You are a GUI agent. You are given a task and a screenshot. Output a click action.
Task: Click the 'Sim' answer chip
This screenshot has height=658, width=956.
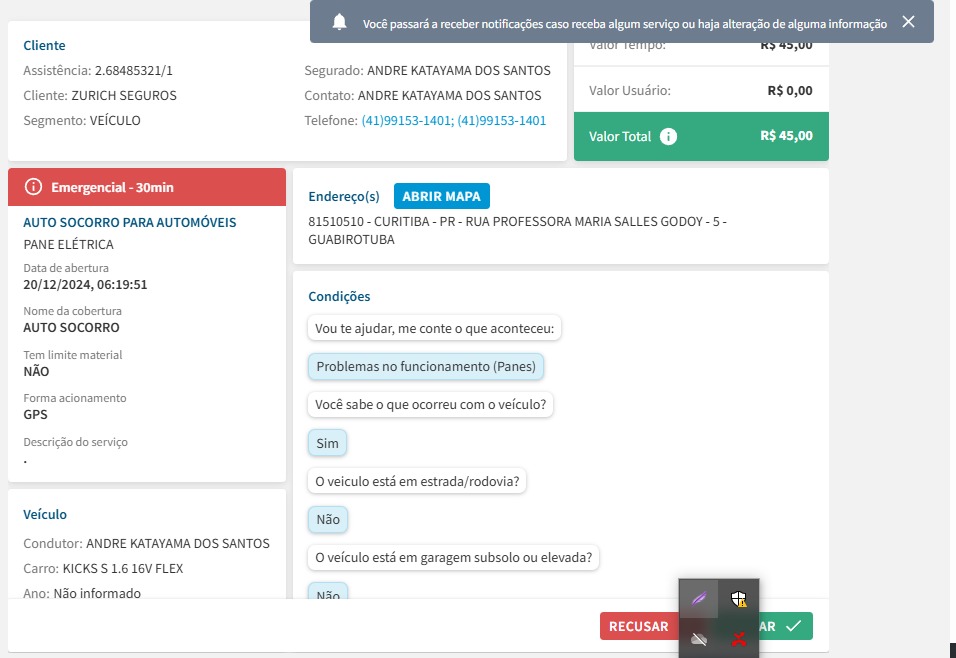click(x=327, y=443)
